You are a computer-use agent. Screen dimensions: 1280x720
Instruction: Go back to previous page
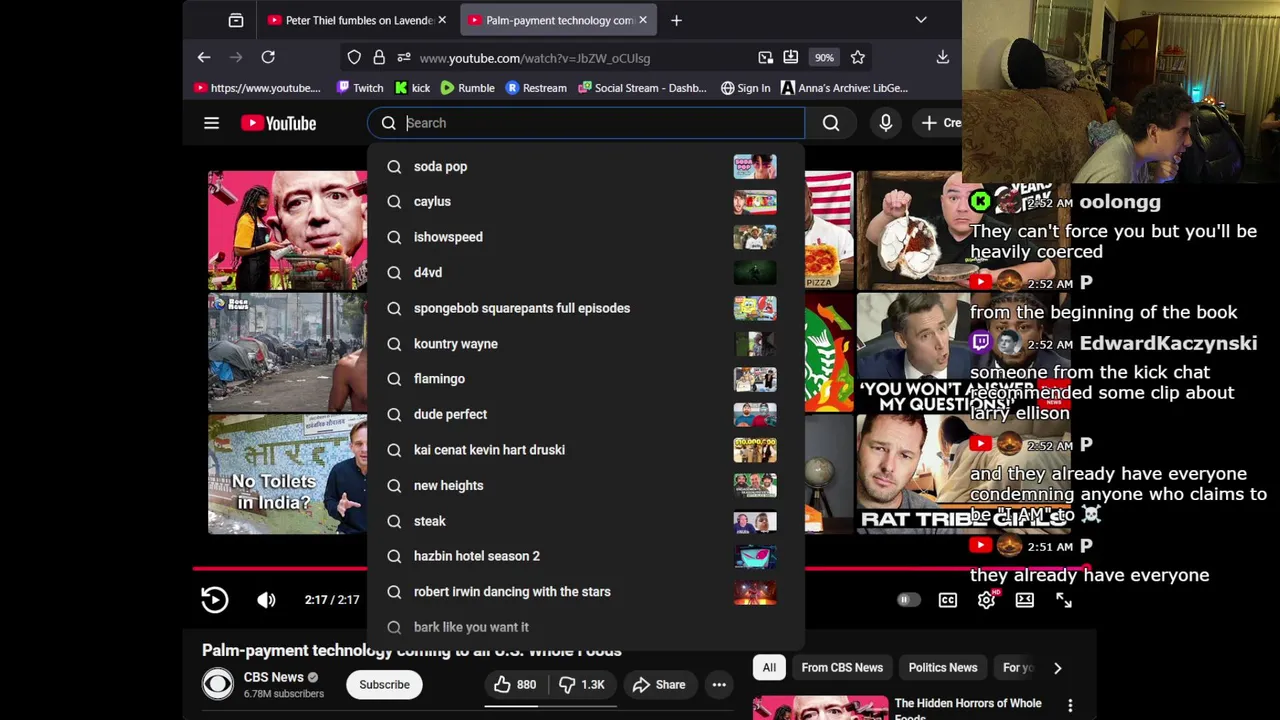coord(204,58)
